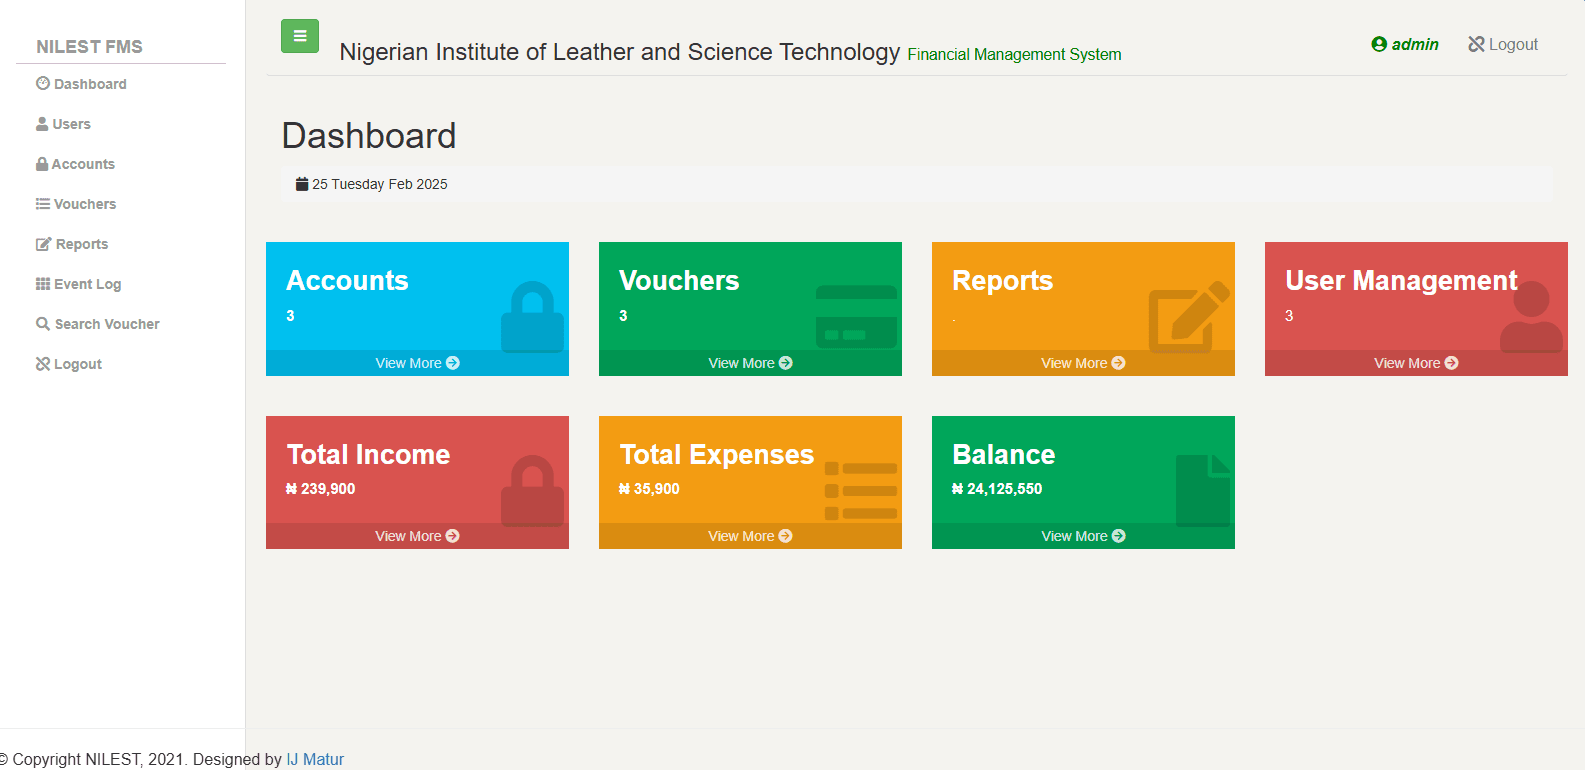The width and height of the screenshot is (1585, 770).
Task: Click the Copyright NILEST, 2021 footer text
Action: coord(96,759)
